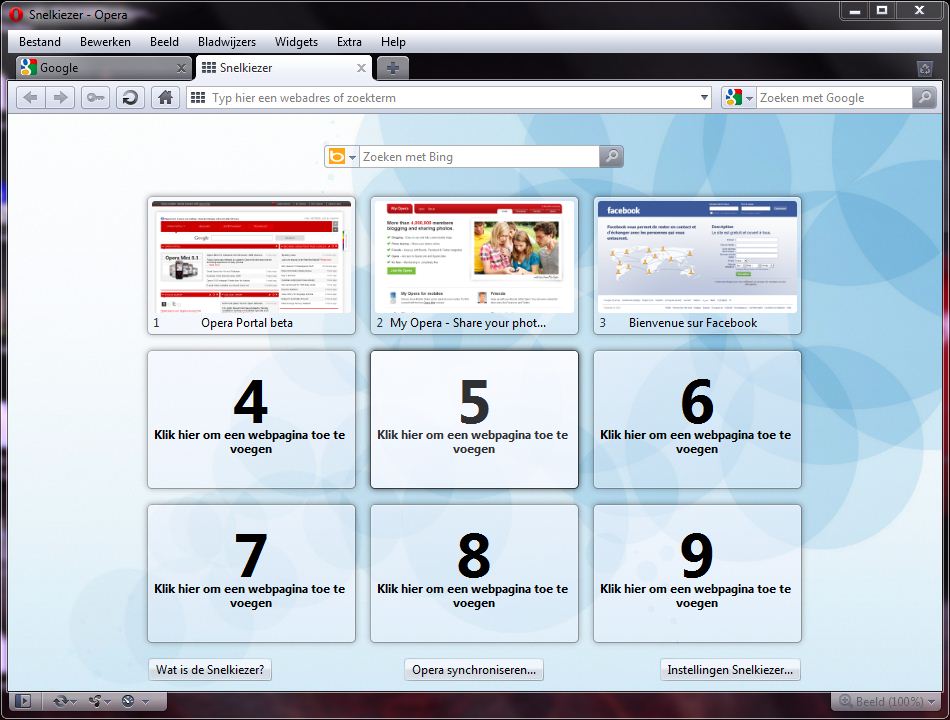950x720 pixels.
Task: Open the Beeld menu
Action: click(164, 42)
